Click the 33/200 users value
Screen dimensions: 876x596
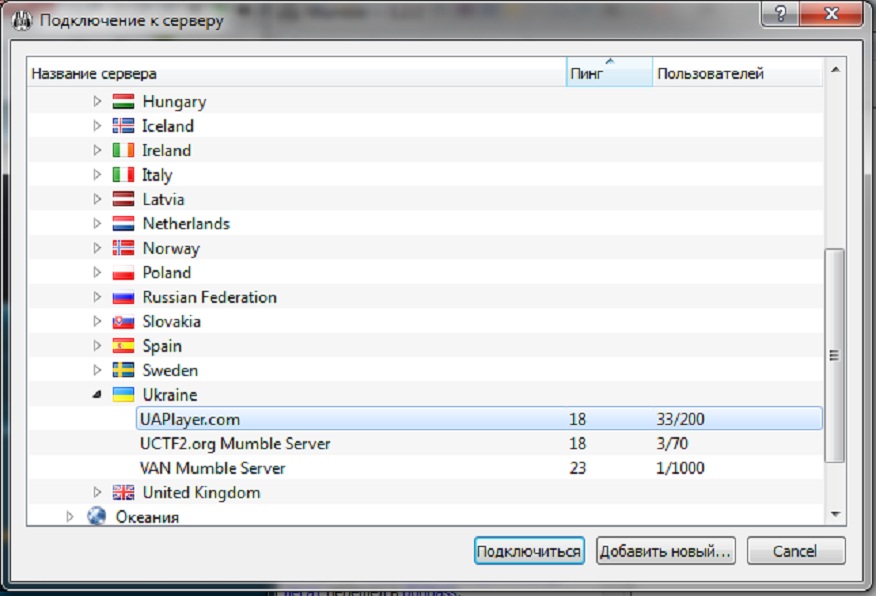click(x=680, y=419)
